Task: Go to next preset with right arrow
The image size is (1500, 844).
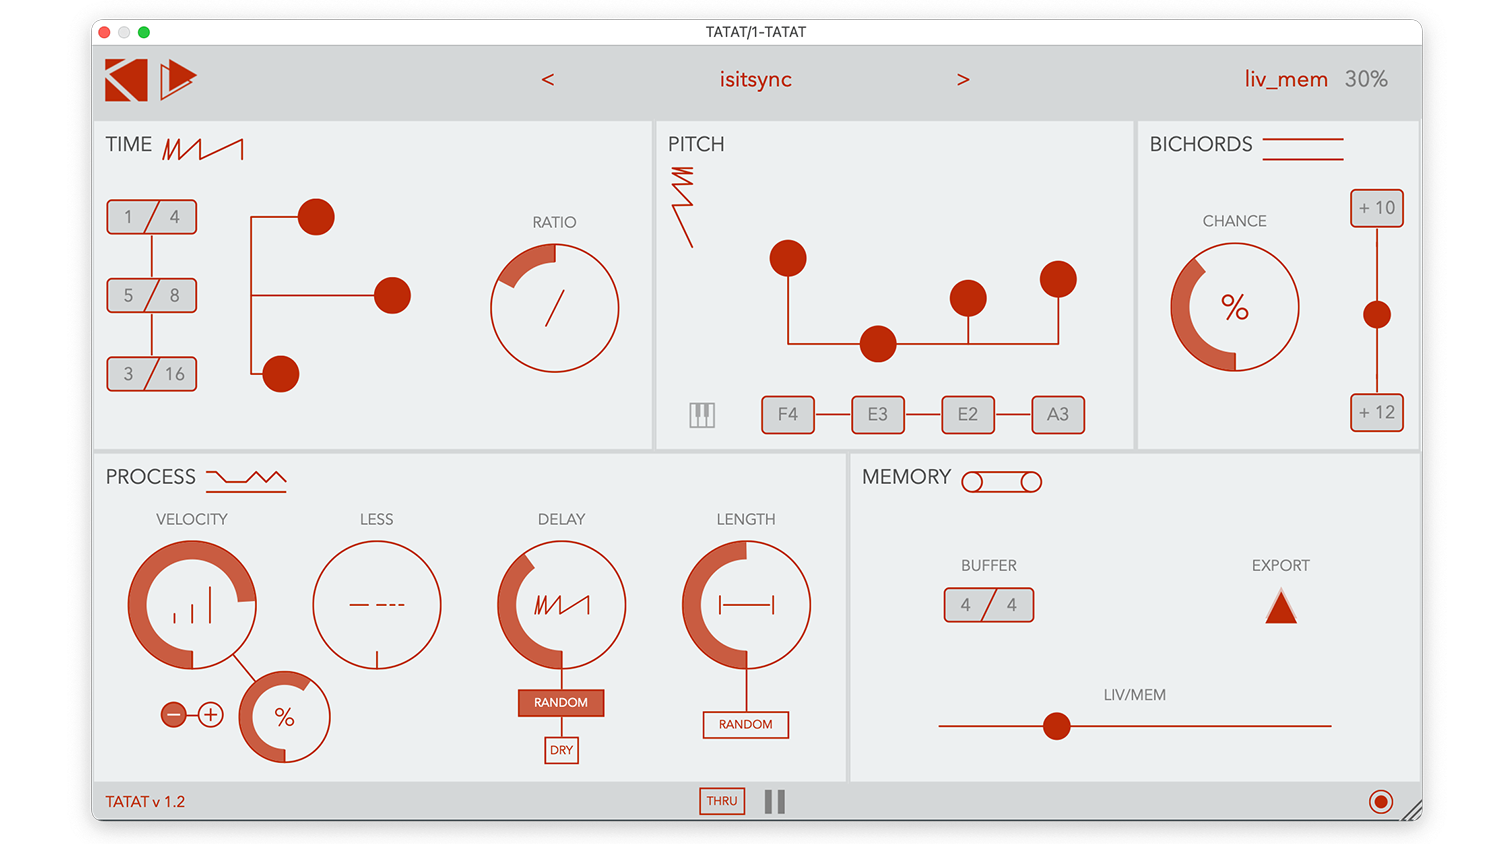Action: tap(963, 79)
